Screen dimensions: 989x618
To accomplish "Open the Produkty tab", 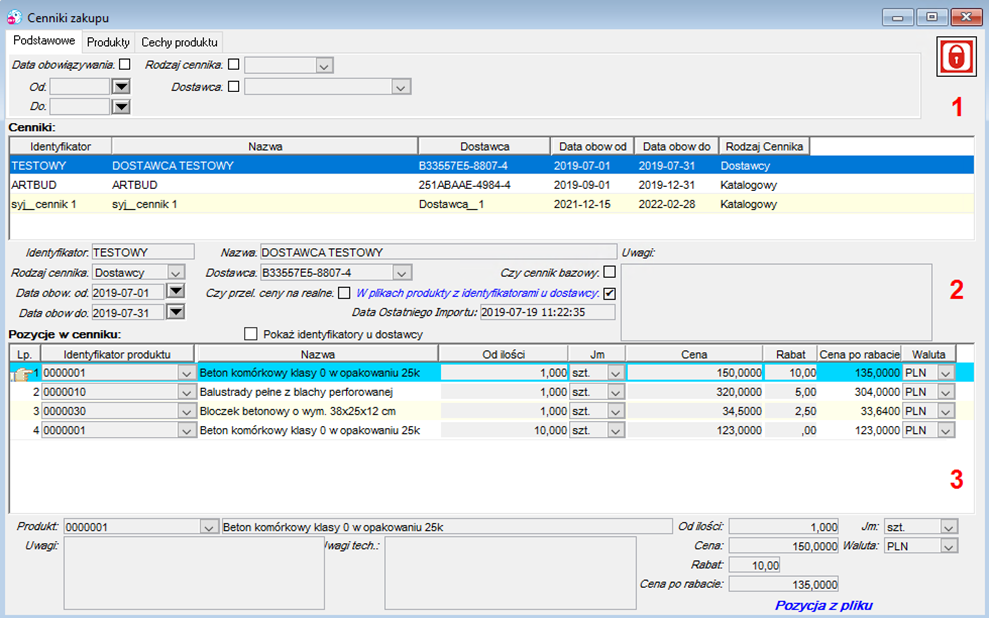I will [x=108, y=42].
